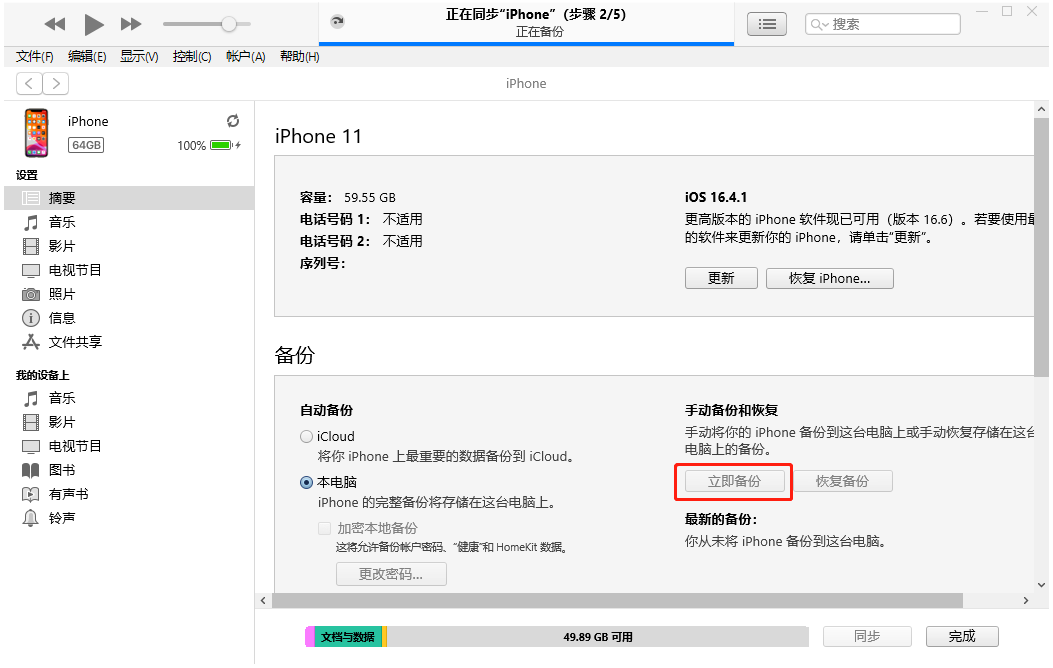Click the rewind previous track icon
The image size is (1053, 668).
tap(55, 24)
